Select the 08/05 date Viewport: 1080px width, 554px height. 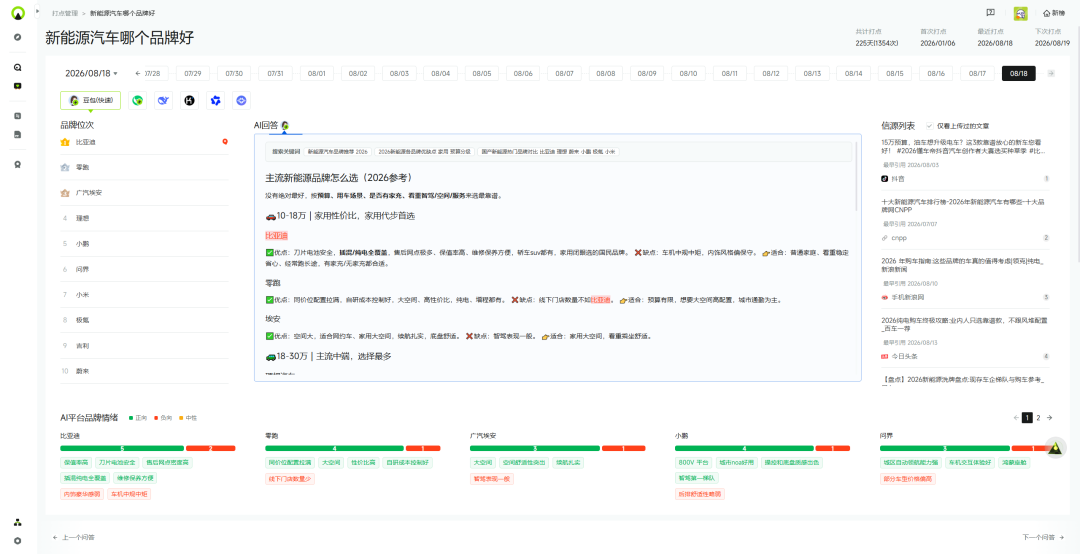482,73
